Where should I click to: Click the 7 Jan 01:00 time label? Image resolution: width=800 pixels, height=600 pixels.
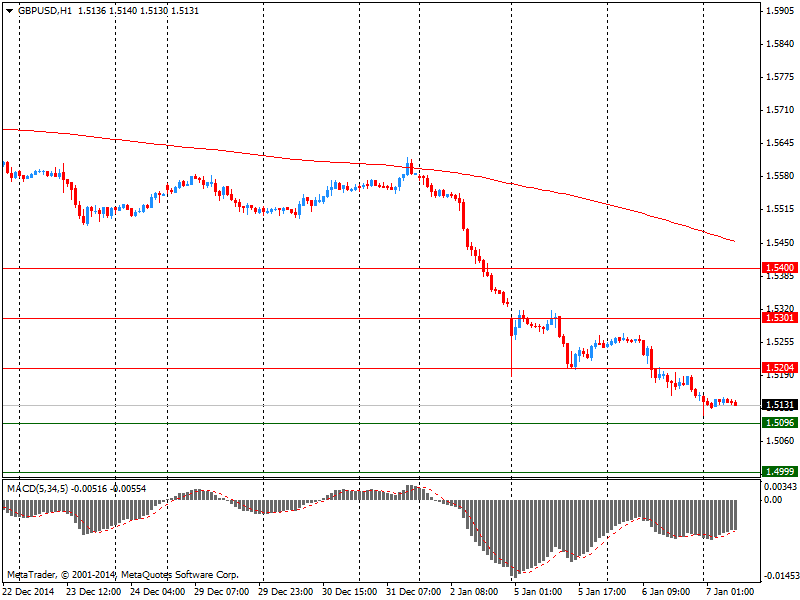click(730, 591)
